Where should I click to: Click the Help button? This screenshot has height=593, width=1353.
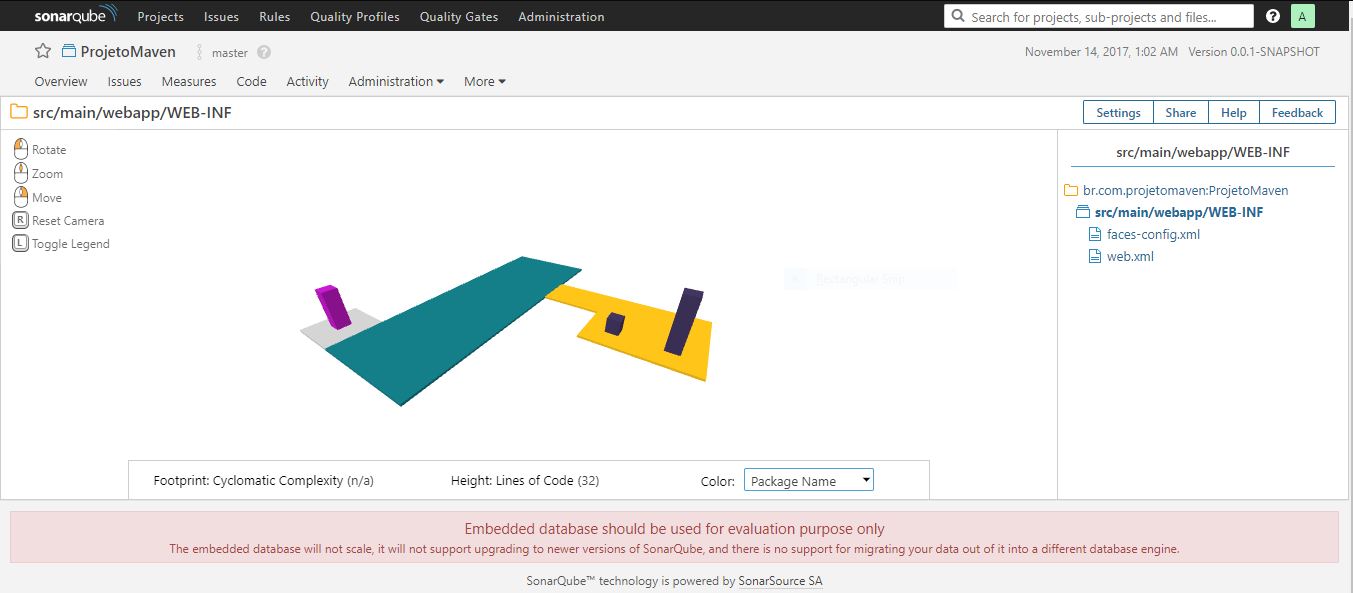1233,112
